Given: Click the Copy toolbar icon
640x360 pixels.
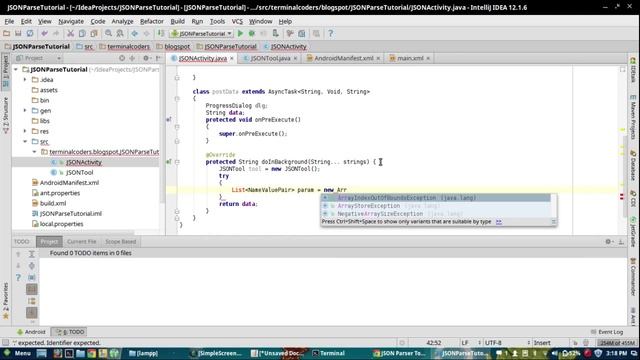Looking at the screenshot, I should coord(82,33).
